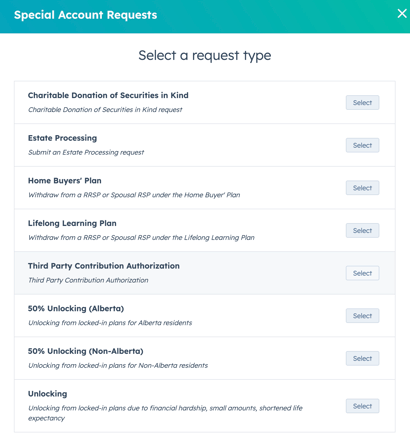Click the Lifelong Learning Plan withdrawal description
Screen dimensions: 410x438
(x=141, y=238)
